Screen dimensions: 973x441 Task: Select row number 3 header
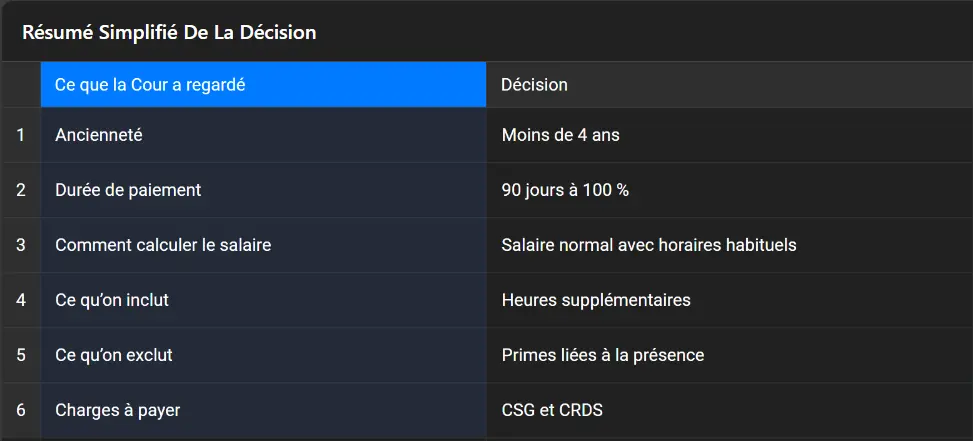click(x=20, y=245)
